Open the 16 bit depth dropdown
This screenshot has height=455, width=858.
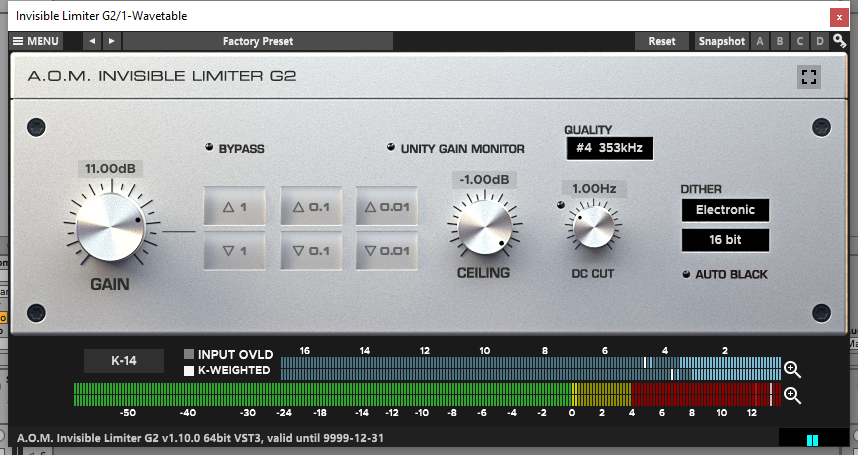(x=725, y=240)
